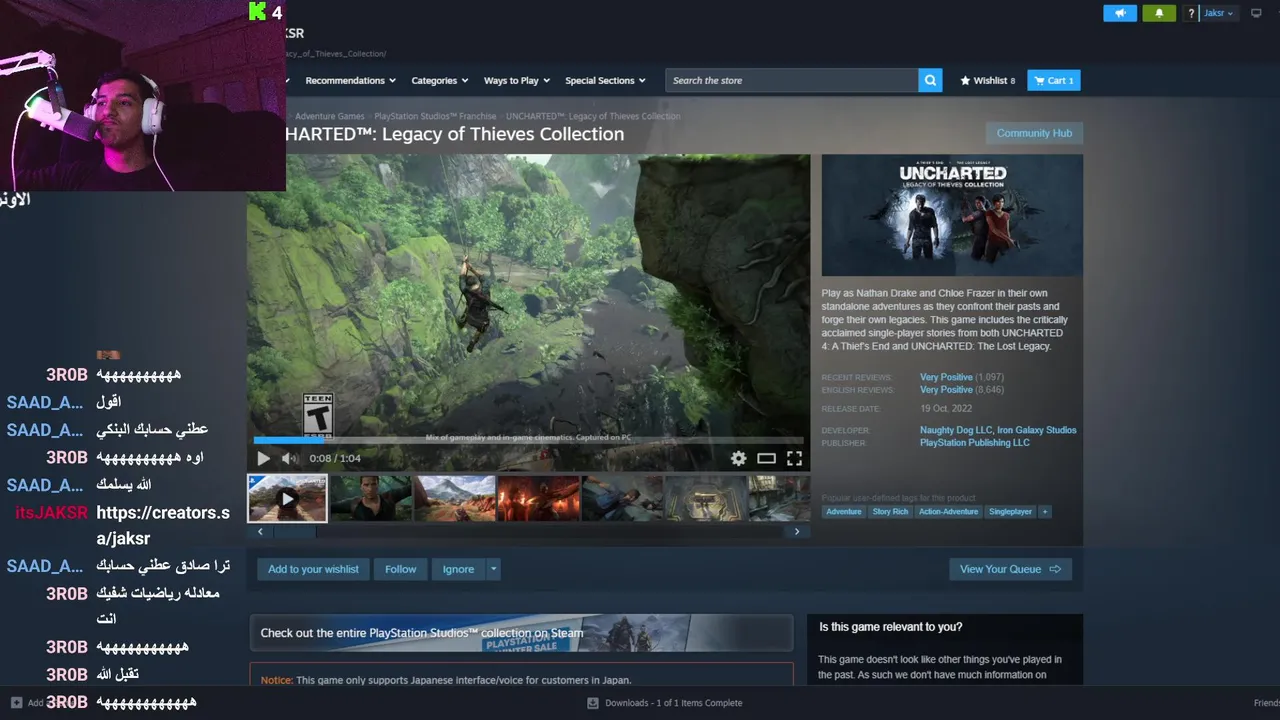Viewport: 1280px width, 720px height.
Task: Play the trailer video
Action: pyautogui.click(x=263, y=458)
